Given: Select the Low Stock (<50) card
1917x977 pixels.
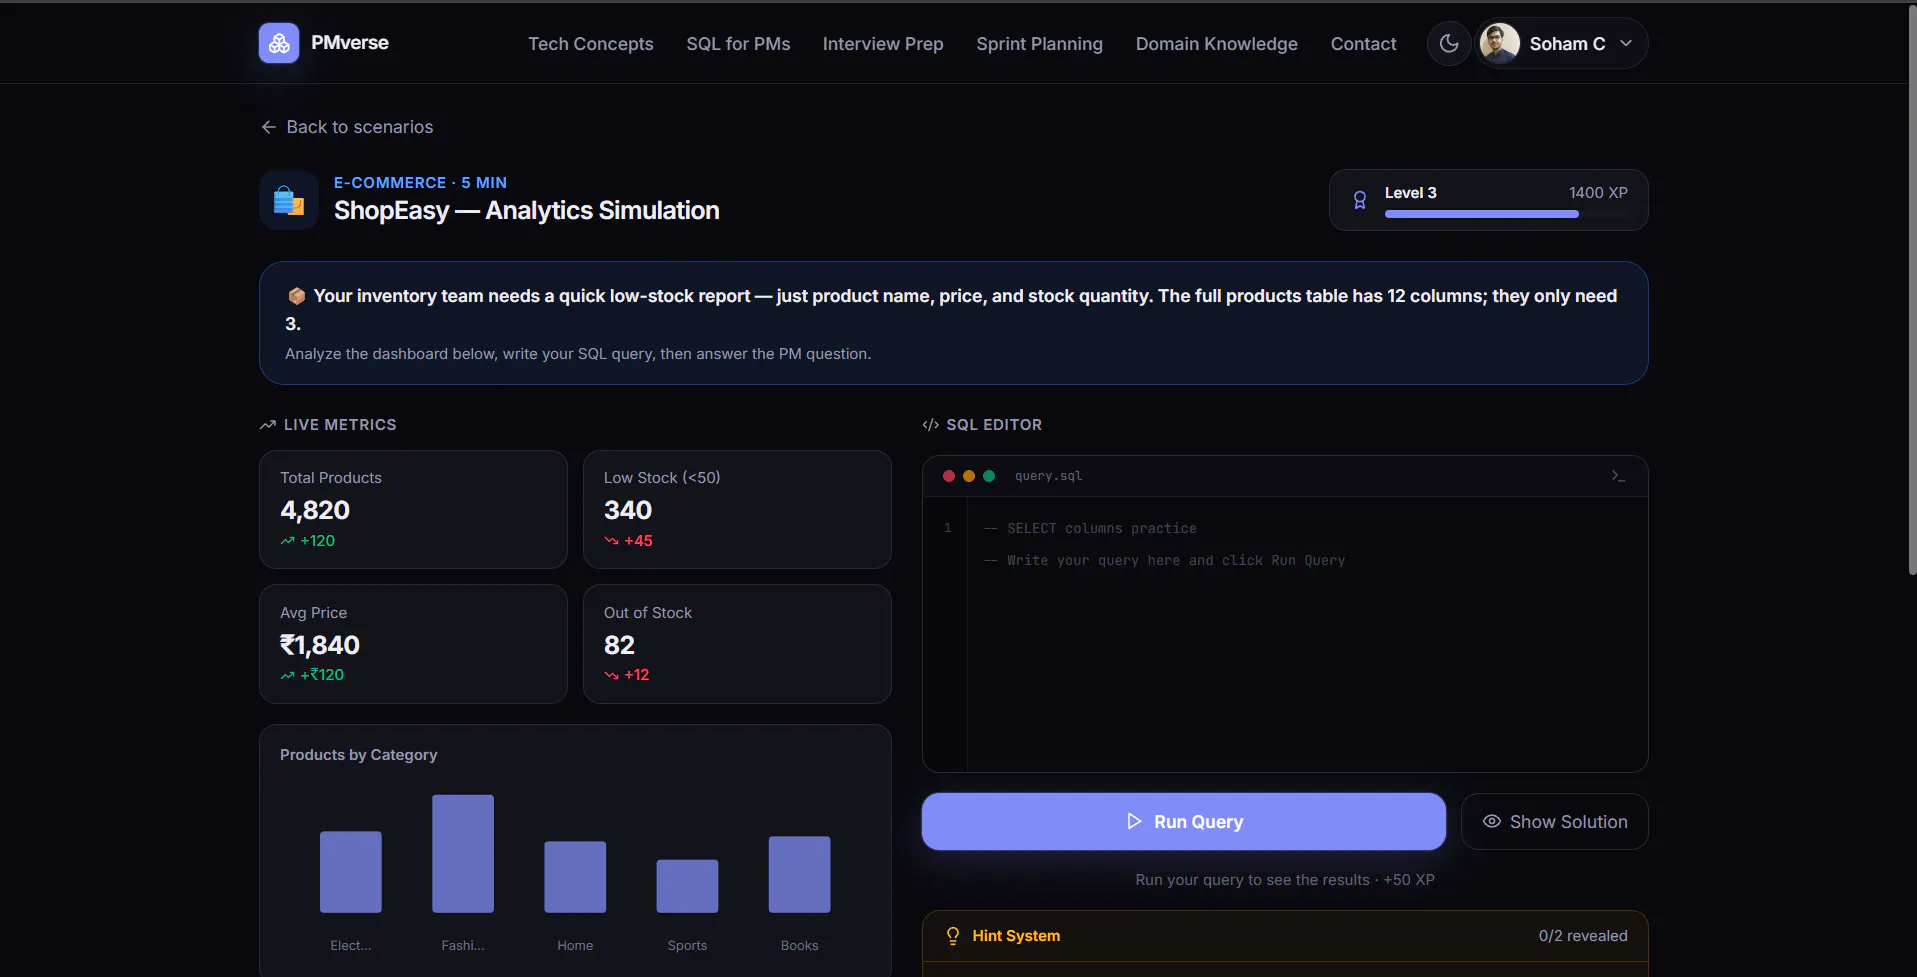Looking at the screenshot, I should point(737,510).
